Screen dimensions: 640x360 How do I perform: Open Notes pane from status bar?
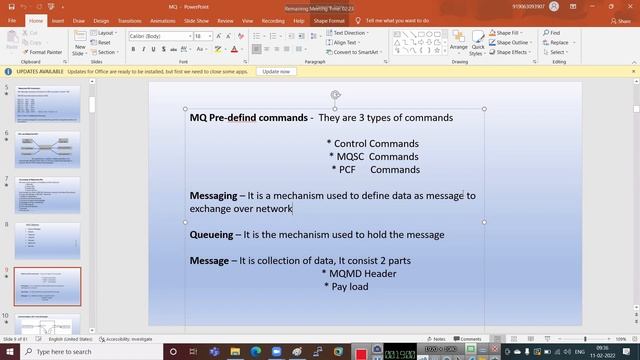[436, 339]
